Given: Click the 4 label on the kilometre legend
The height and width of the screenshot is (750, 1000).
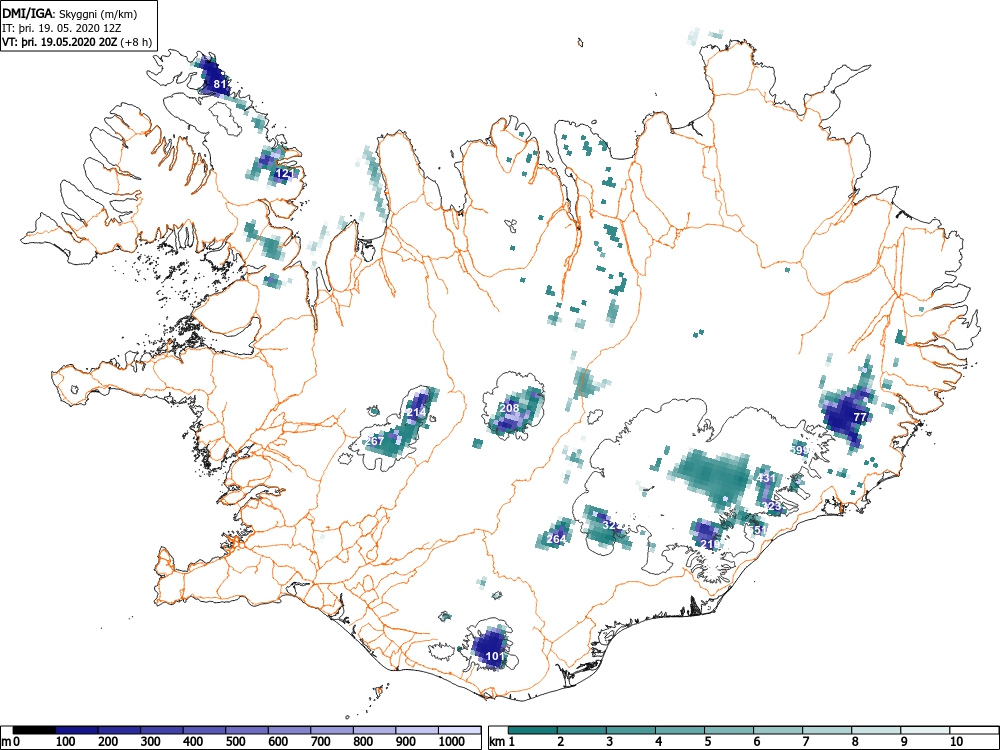Looking at the screenshot, I should click(x=659, y=742).
